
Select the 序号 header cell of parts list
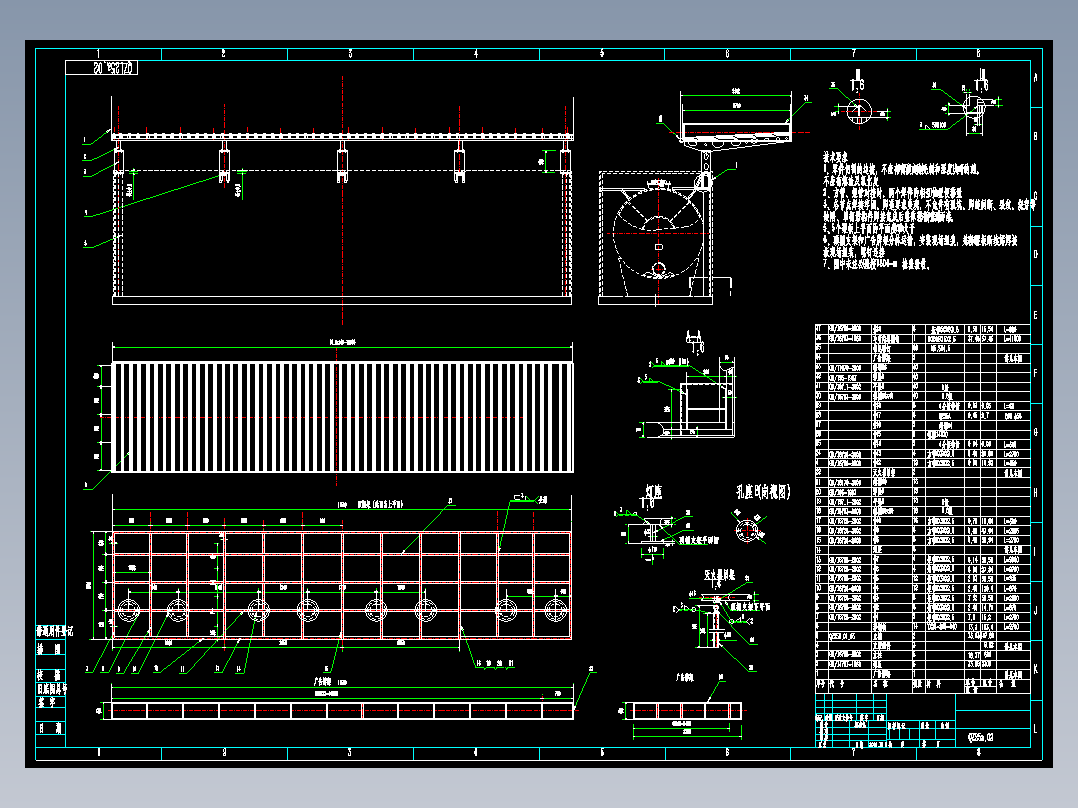tap(821, 684)
